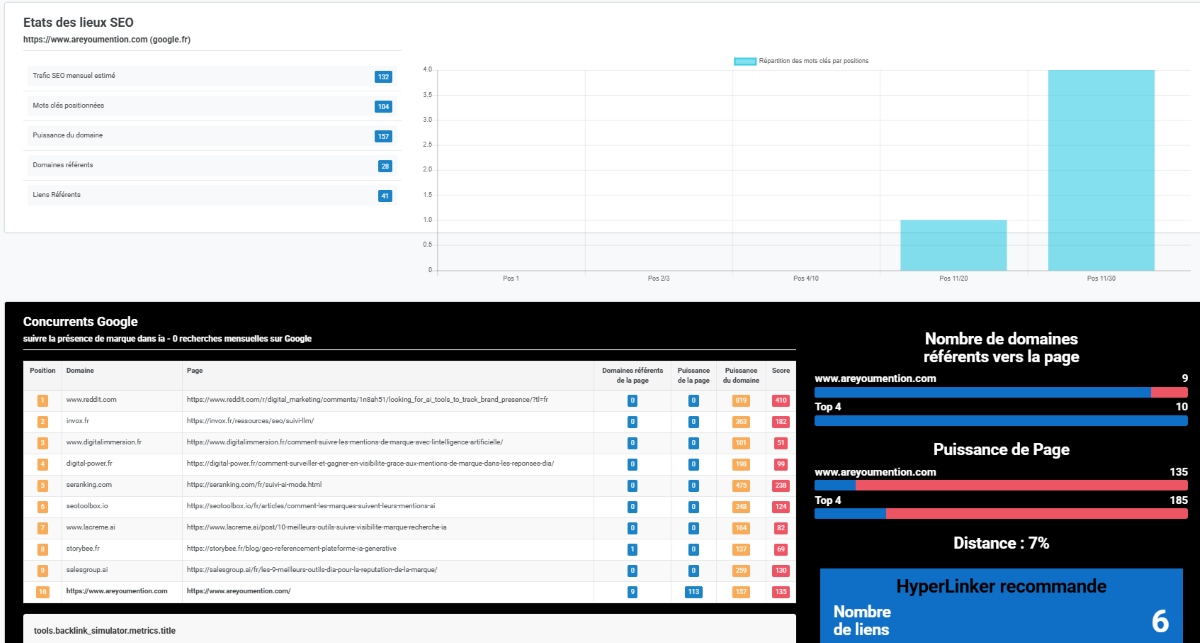
Task: Click position badge 1 in the reddit row
Action: click(x=43, y=400)
